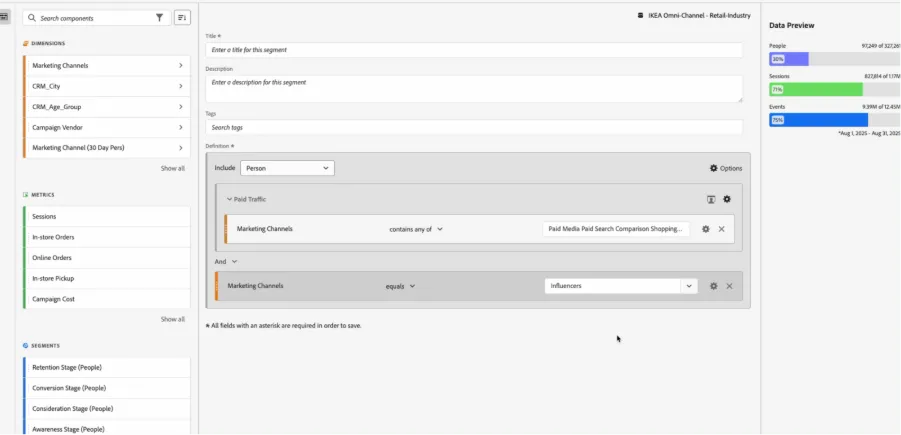Screen dimensions: 901x435
Task: Expand Marketing Channel (30 Day Pers) chevron
Action: click(180, 148)
